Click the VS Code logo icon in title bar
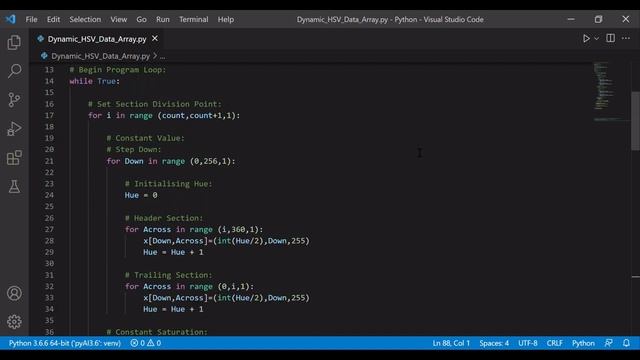640x360 pixels. 11,19
